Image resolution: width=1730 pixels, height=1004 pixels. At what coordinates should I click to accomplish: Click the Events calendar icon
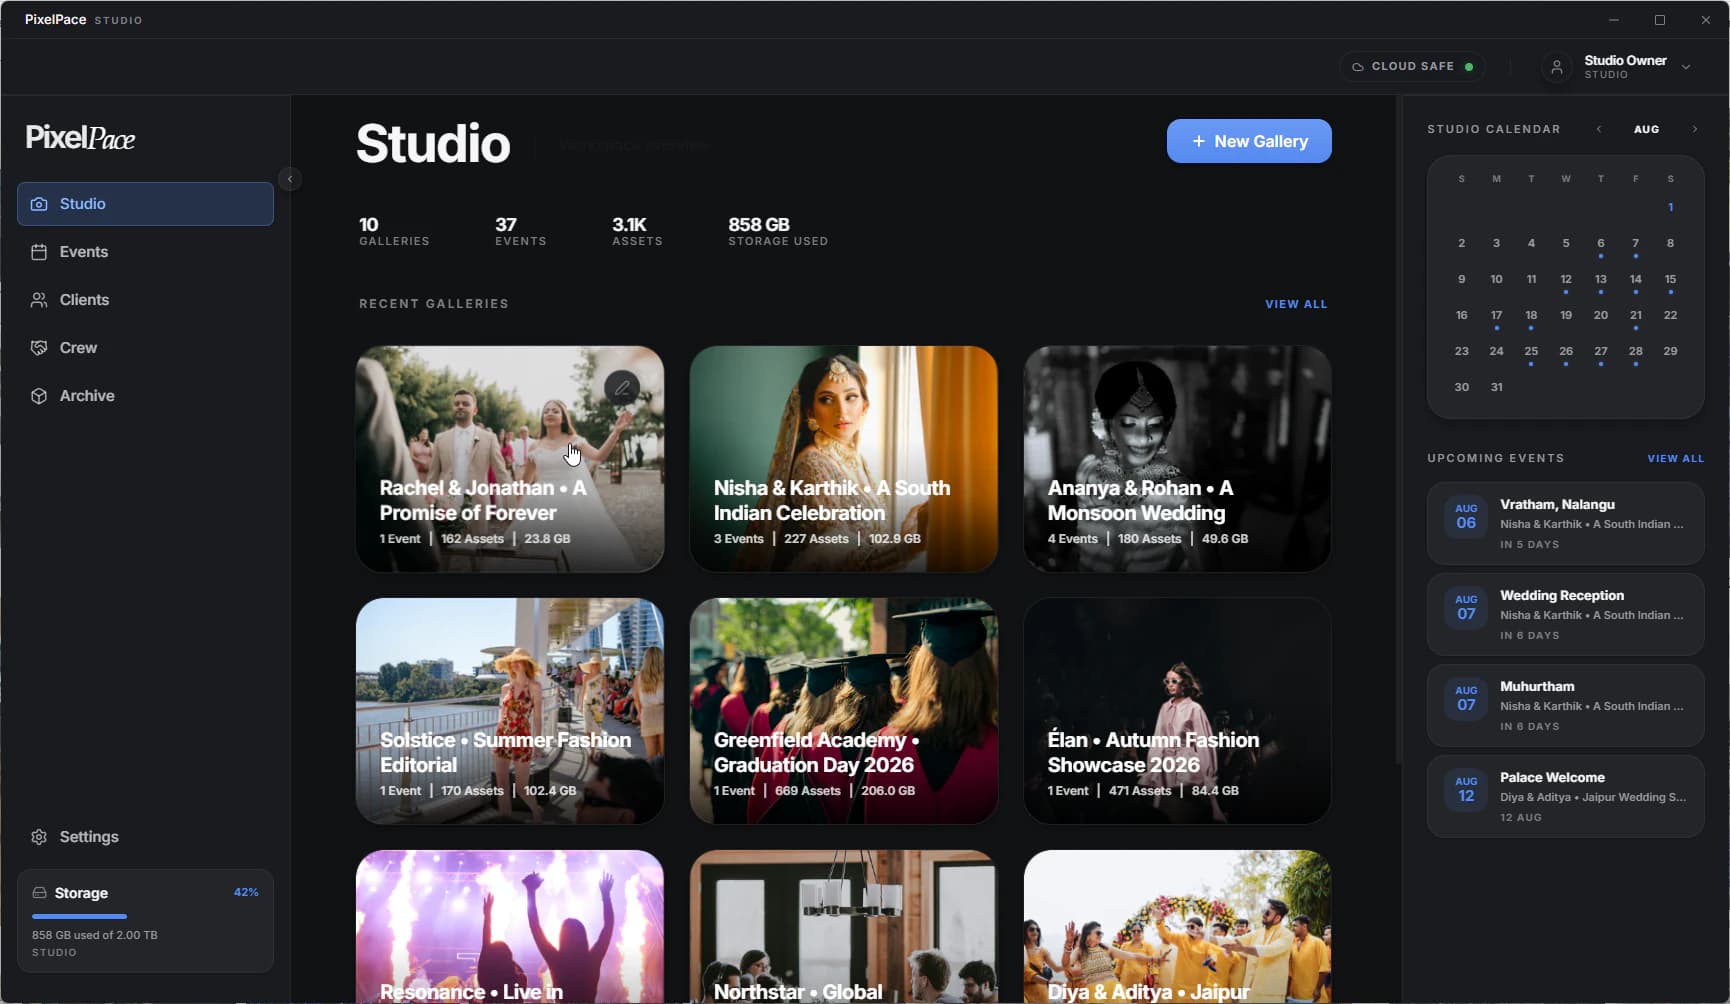point(39,252)
